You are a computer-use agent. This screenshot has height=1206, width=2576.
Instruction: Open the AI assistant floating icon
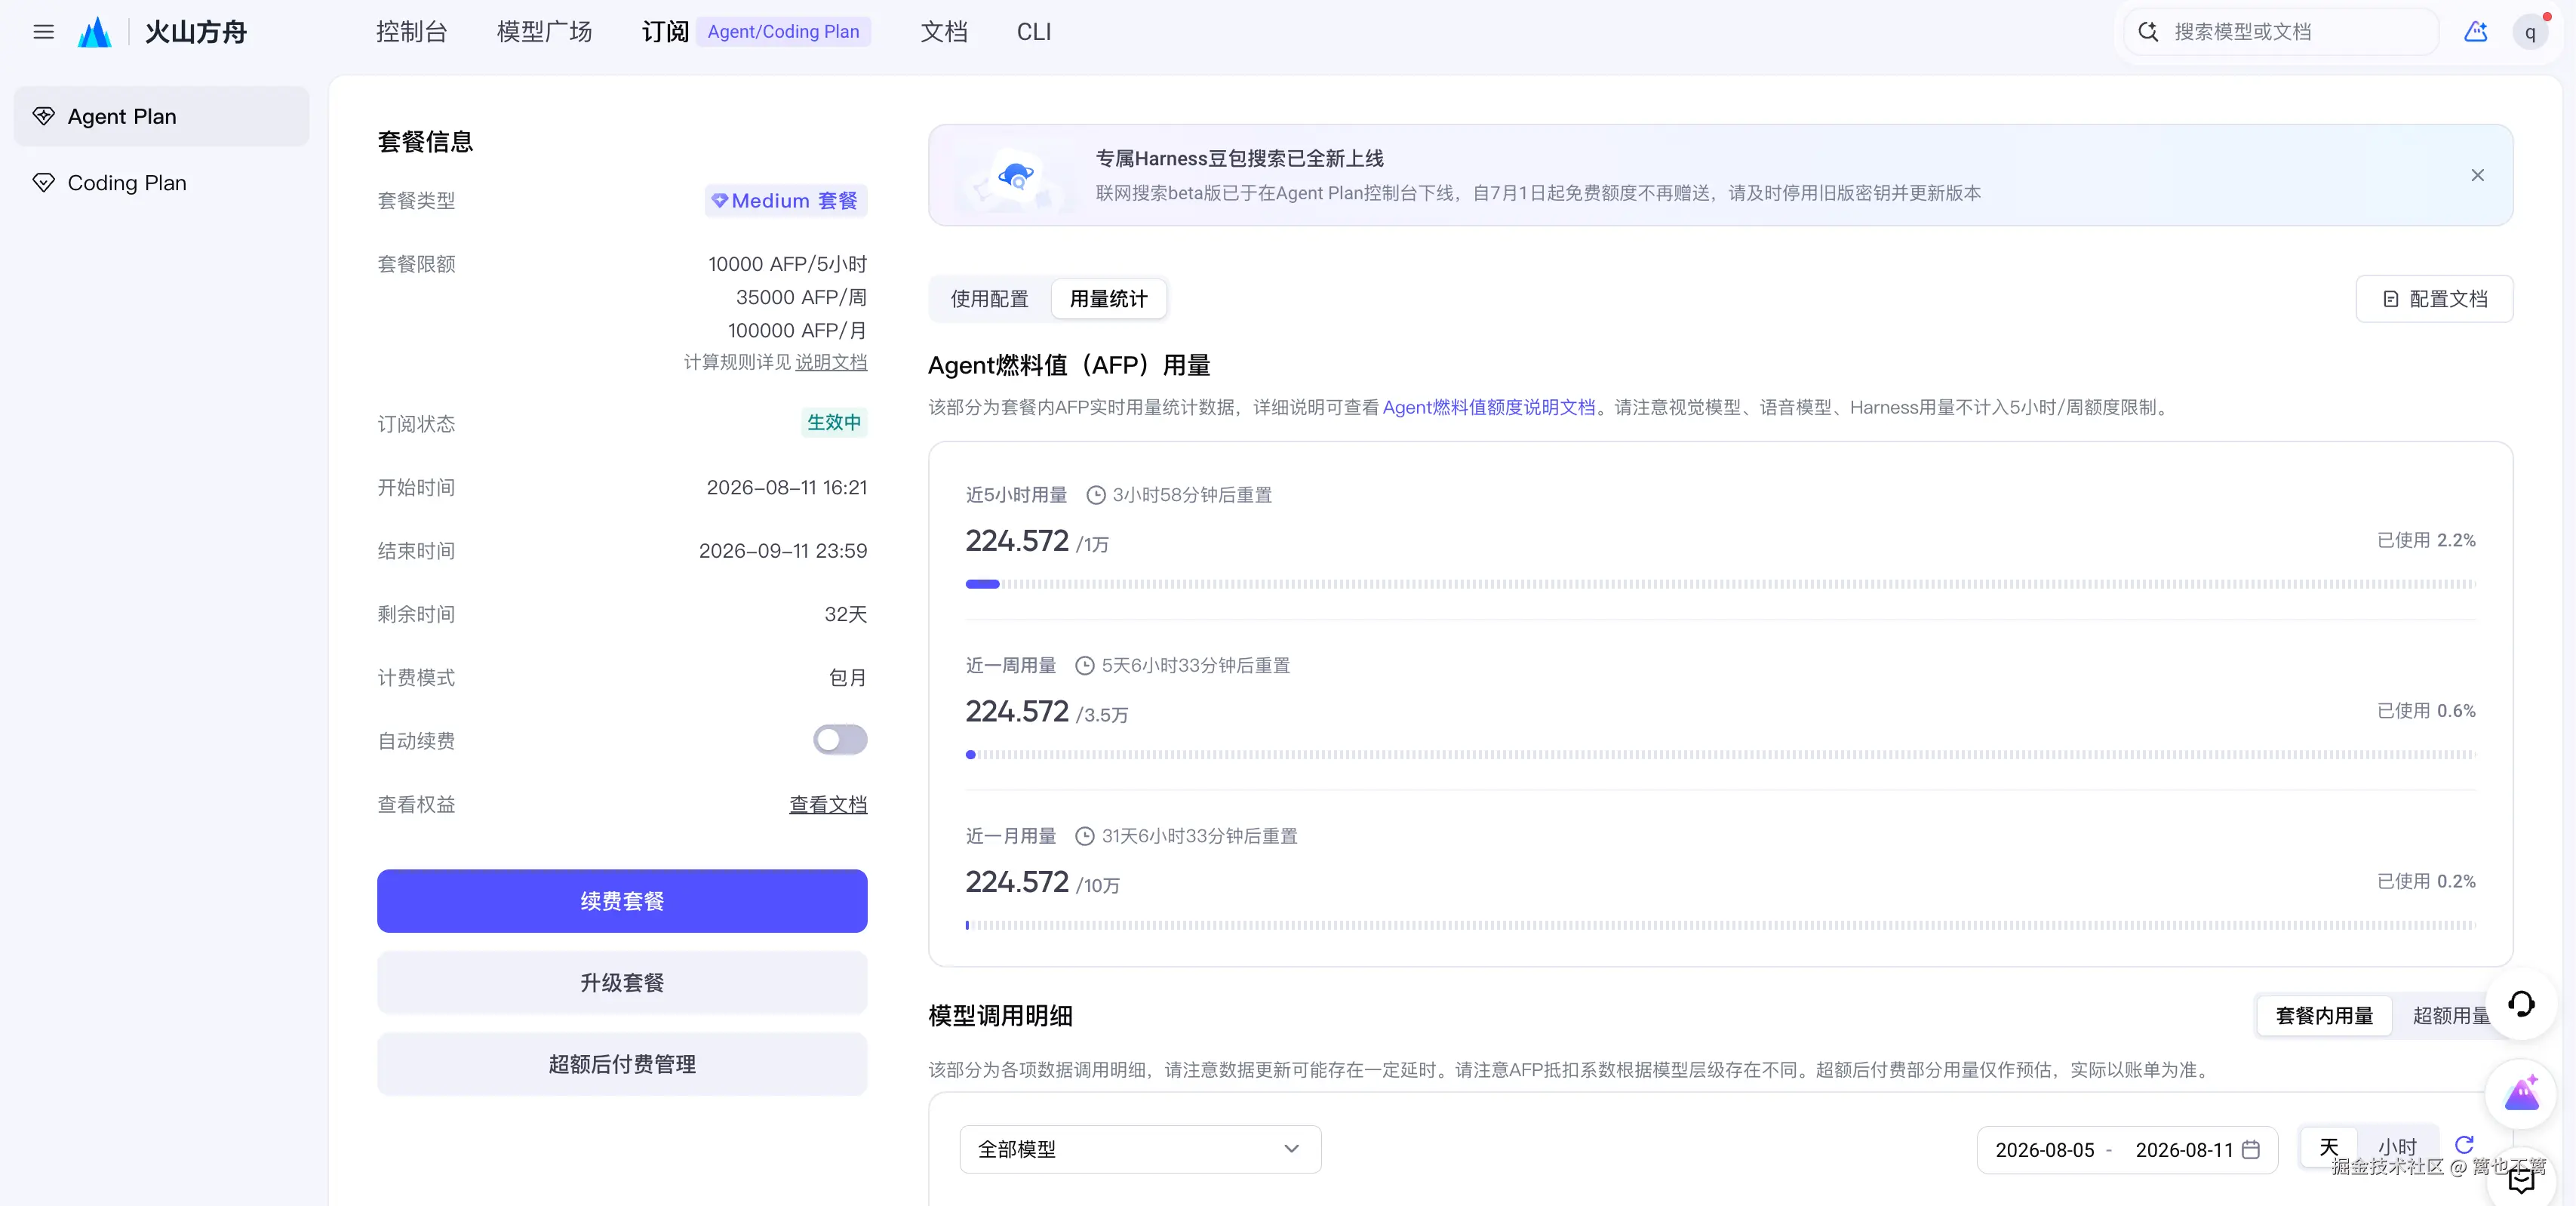[2521, 1093]
